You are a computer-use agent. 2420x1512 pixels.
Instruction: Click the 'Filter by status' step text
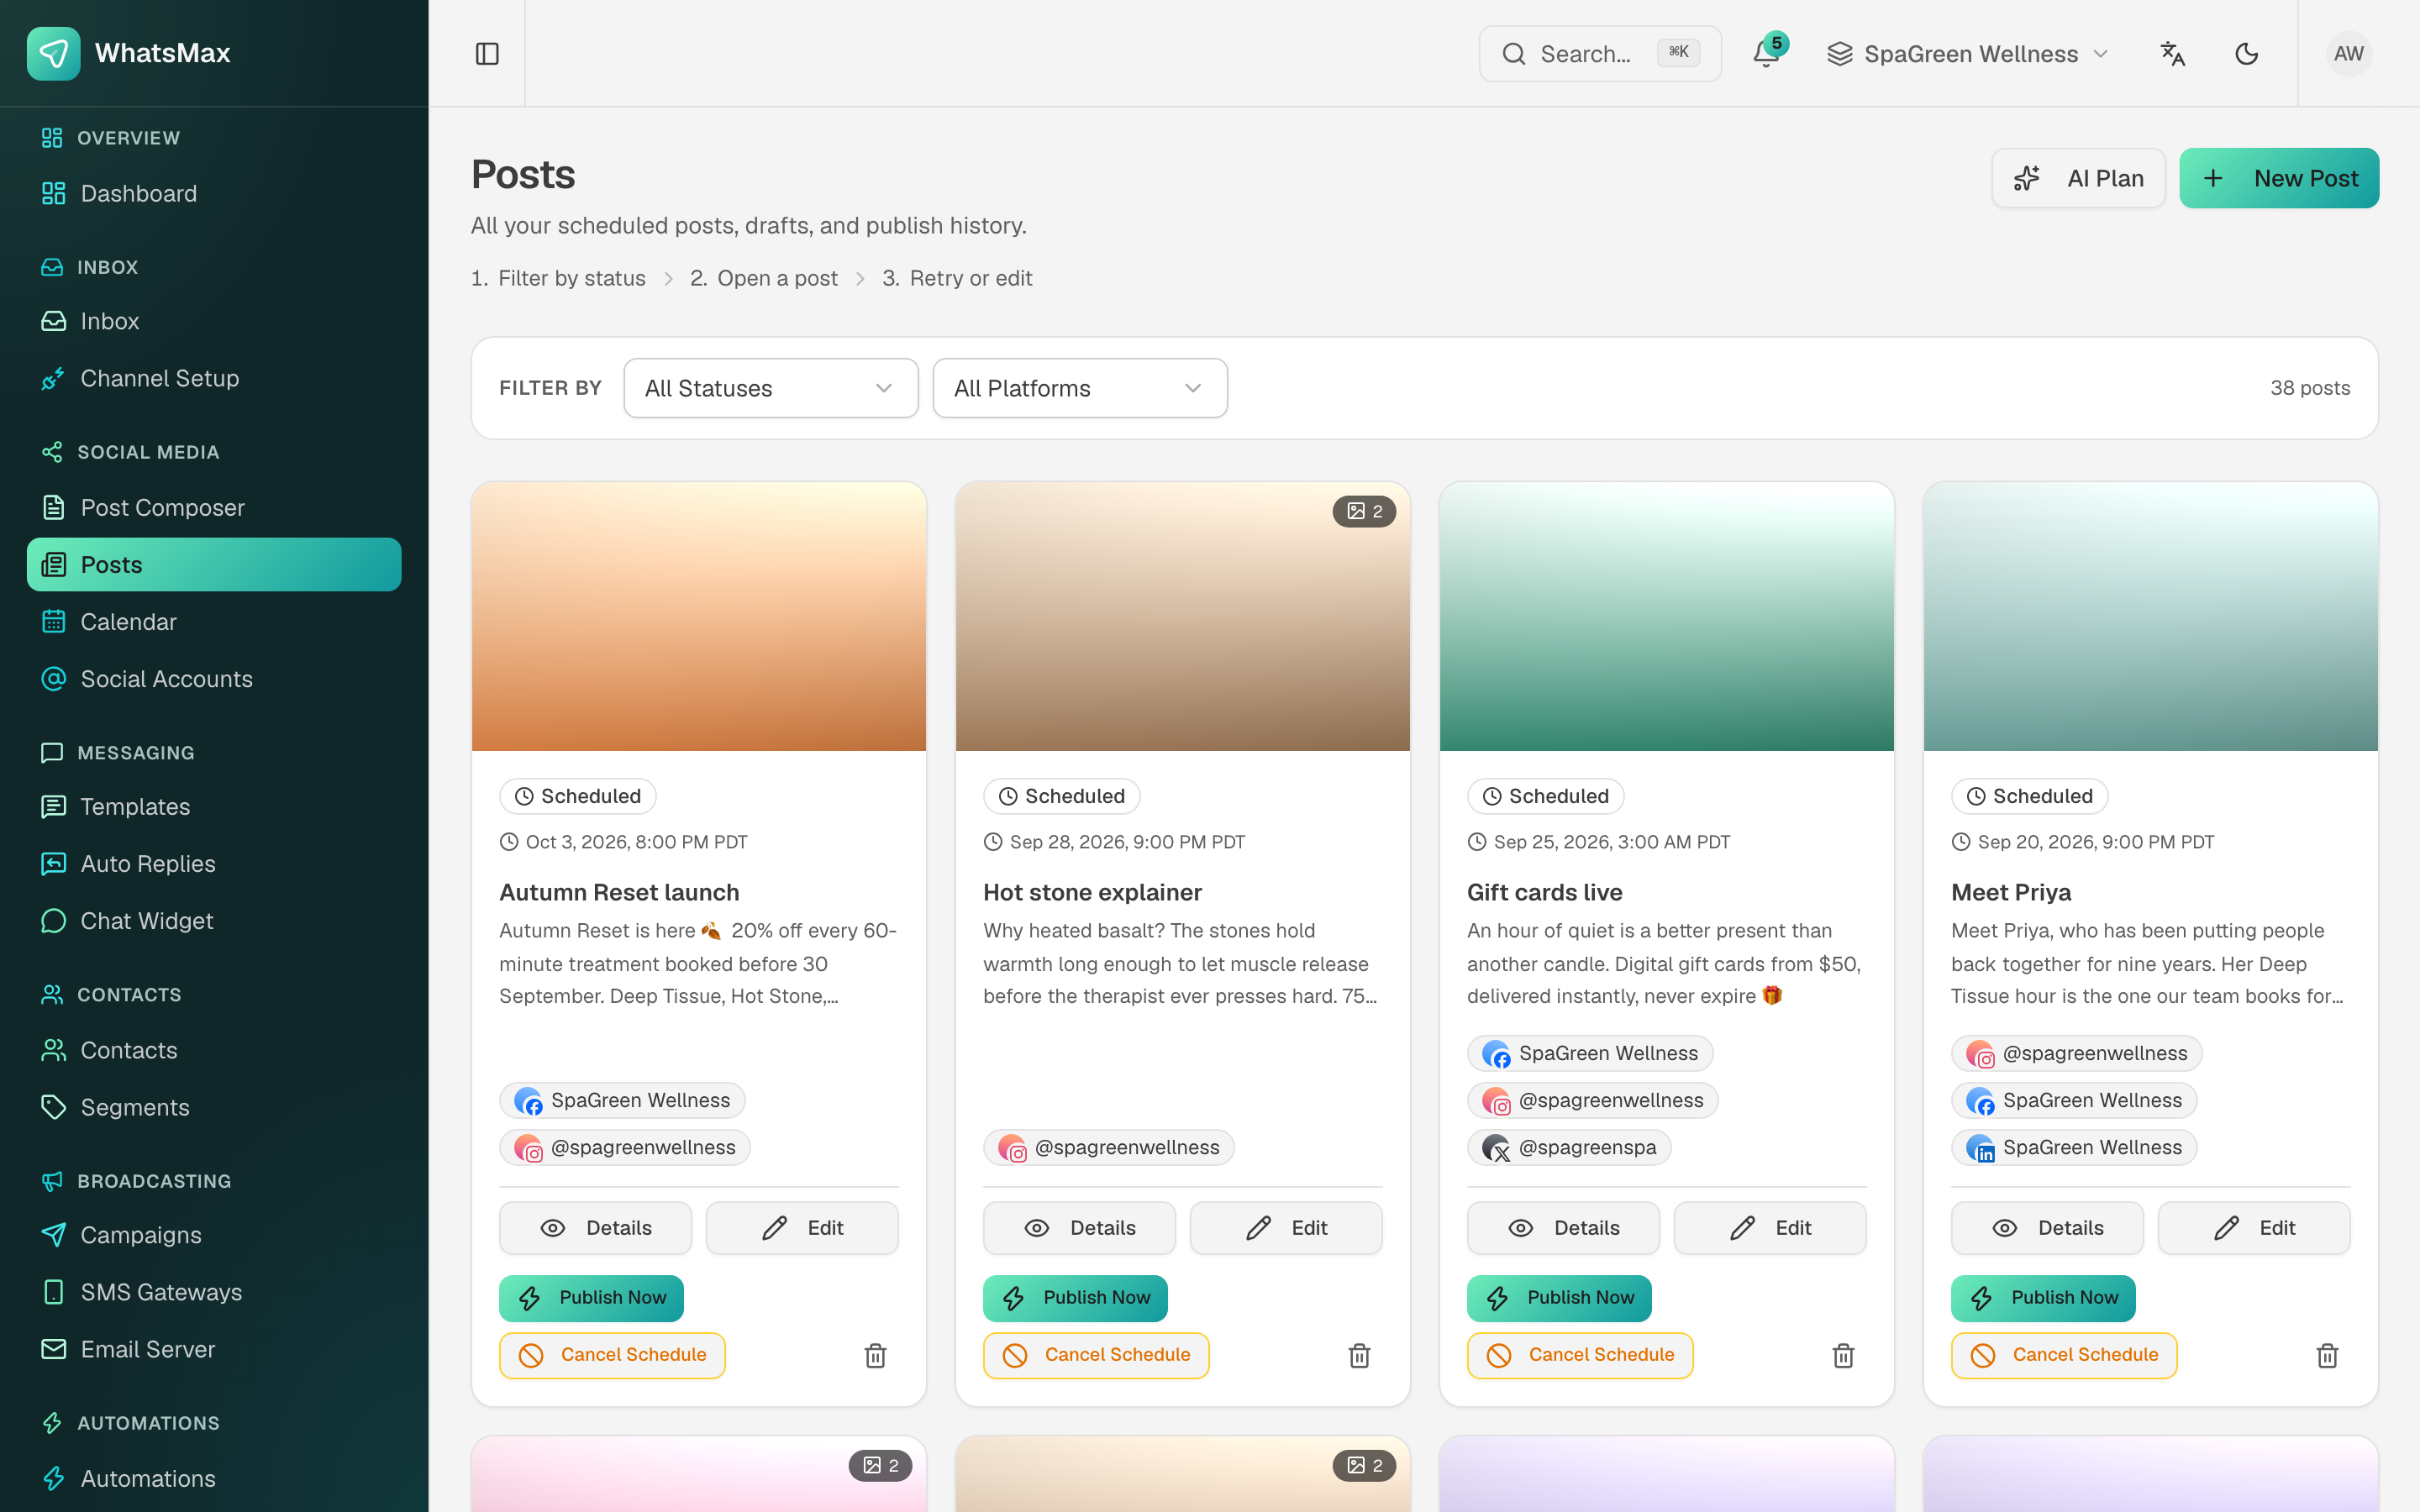click(572, 278)
